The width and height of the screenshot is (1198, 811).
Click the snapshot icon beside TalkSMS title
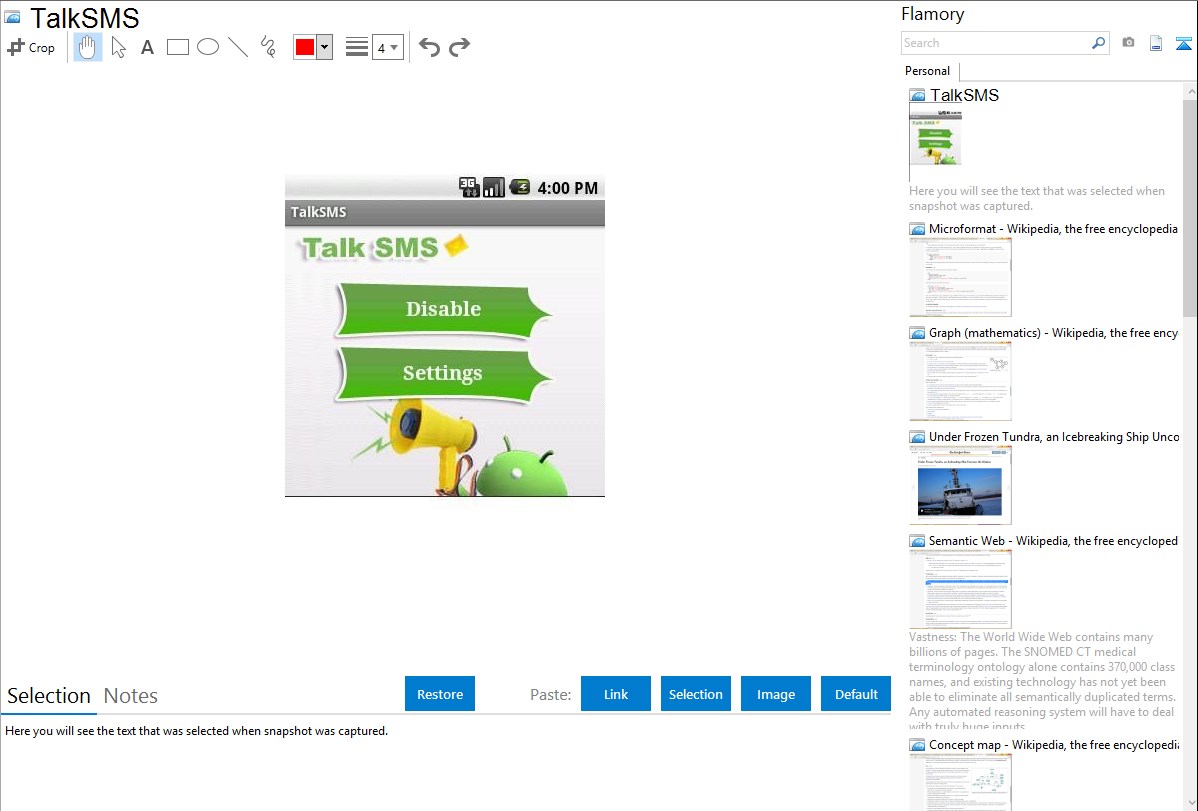[x=13, y=17]
